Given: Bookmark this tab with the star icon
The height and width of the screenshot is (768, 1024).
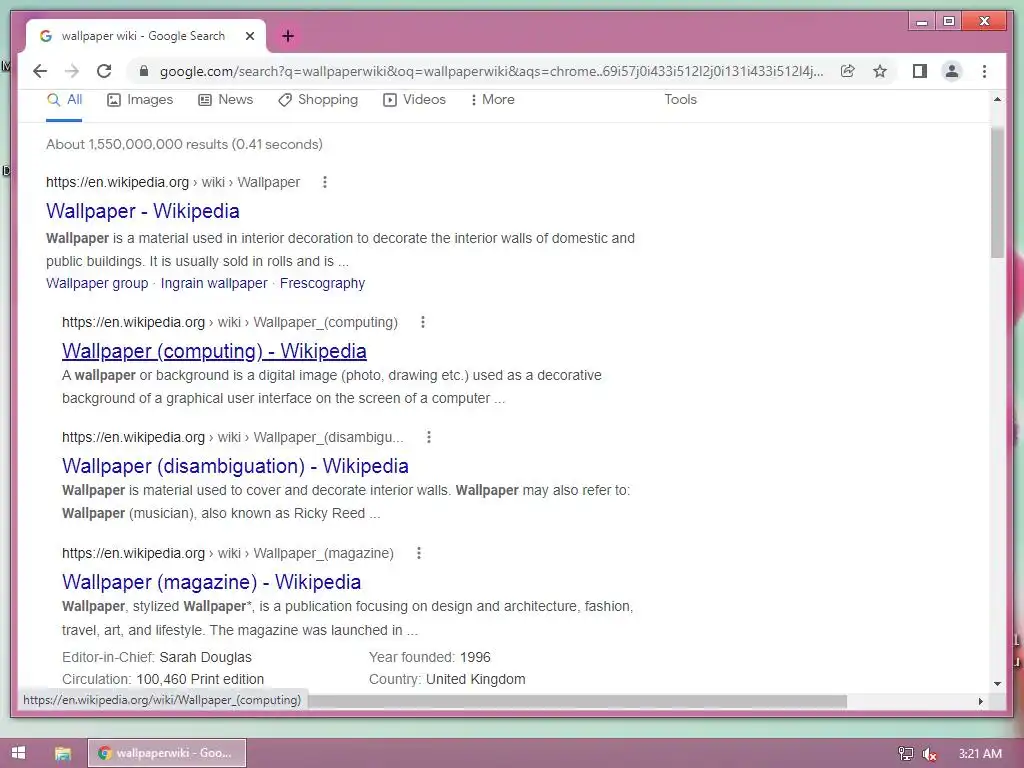Looking at the screenshot, I should 880,71.
